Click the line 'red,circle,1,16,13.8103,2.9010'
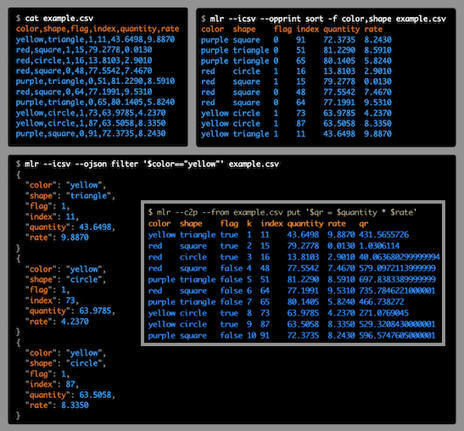Screen dimensions: 464x431 tap(84, 60)
